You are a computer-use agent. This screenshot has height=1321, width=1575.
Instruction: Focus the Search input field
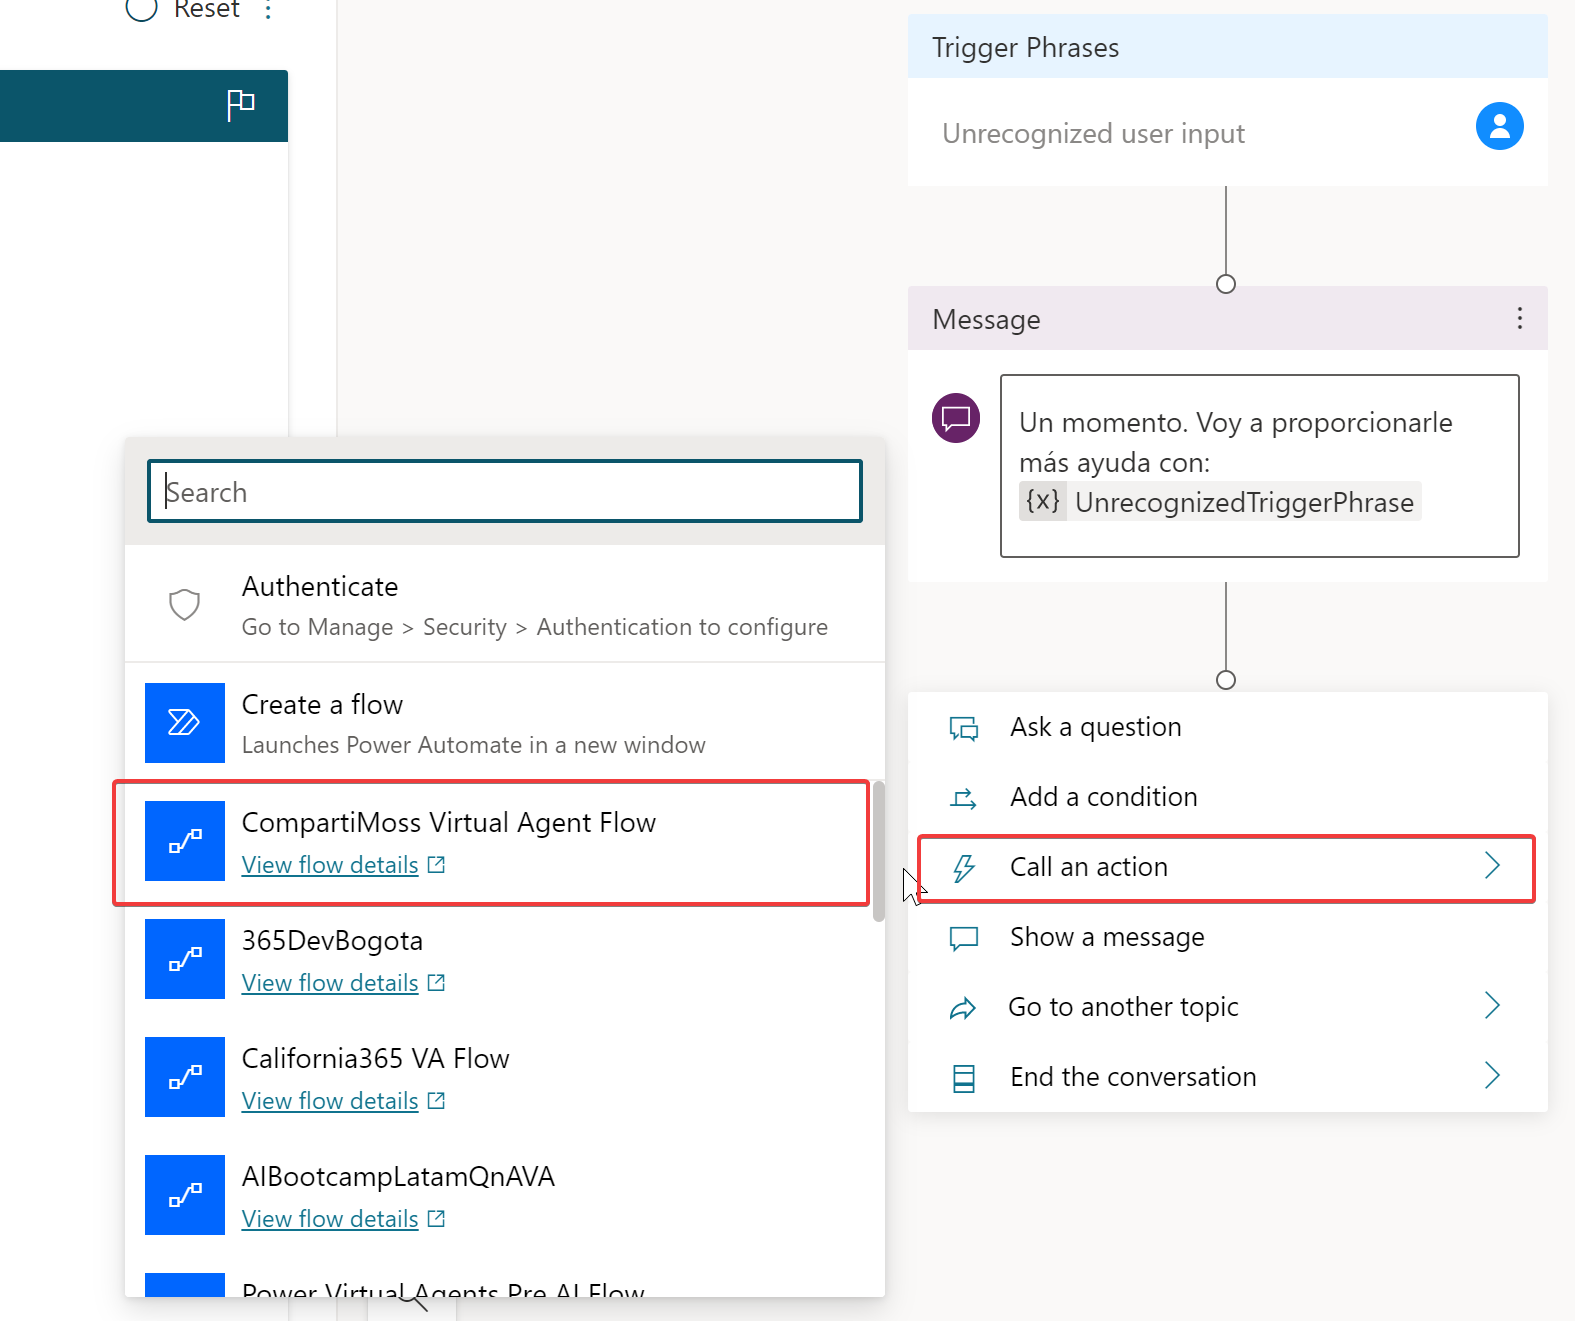505,491
